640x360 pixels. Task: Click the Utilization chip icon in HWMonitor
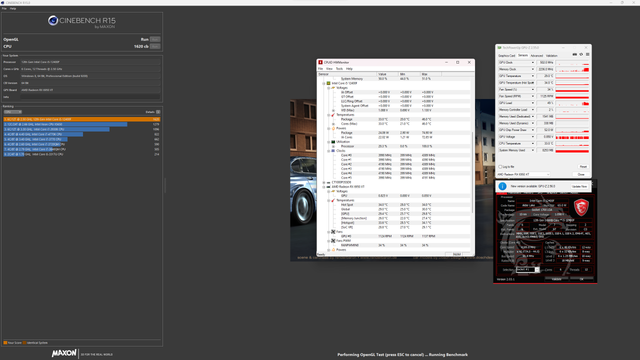333,142
